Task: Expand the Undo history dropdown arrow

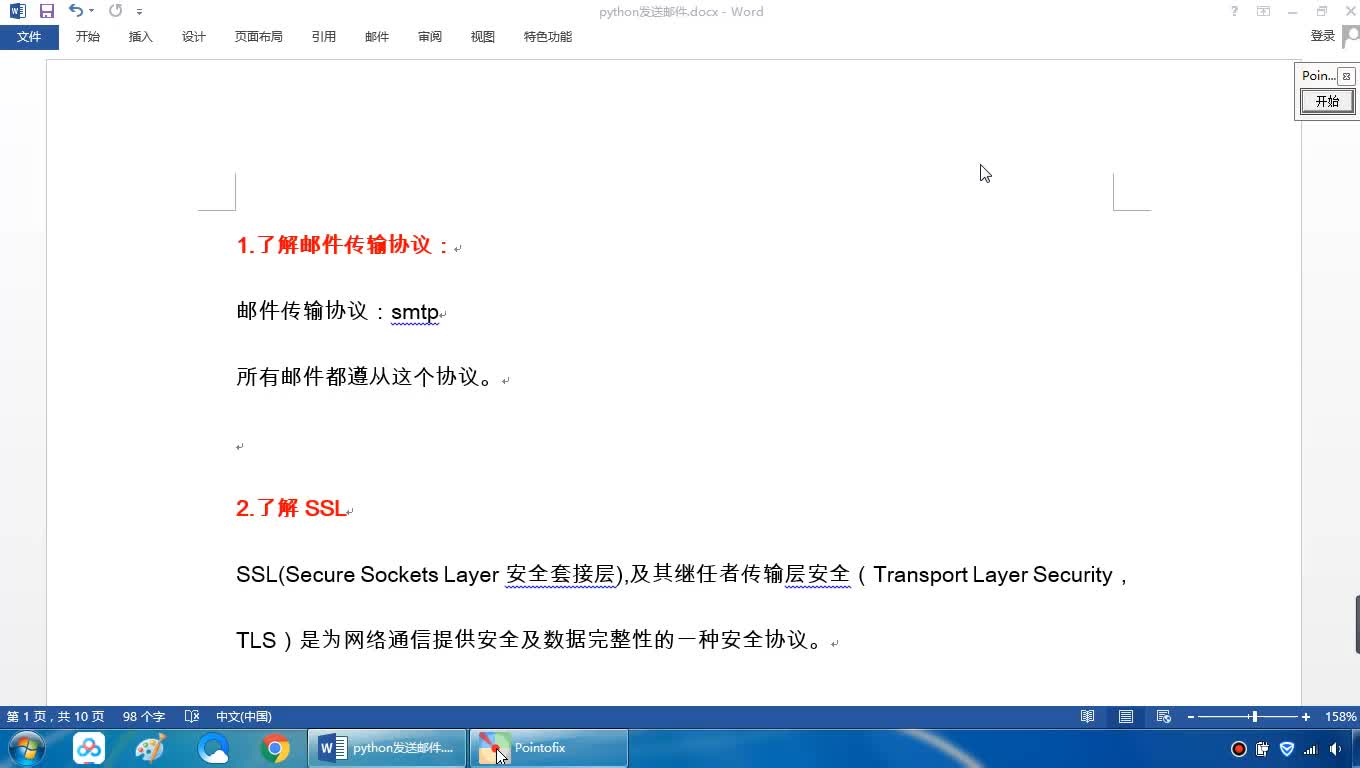Action: [92, 11]
